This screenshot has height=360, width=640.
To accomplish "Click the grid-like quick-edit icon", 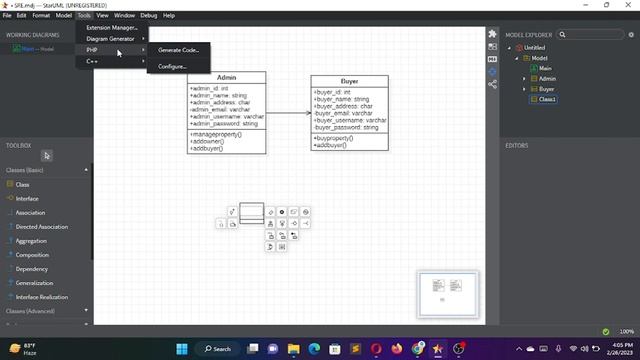I will point(282,247).
